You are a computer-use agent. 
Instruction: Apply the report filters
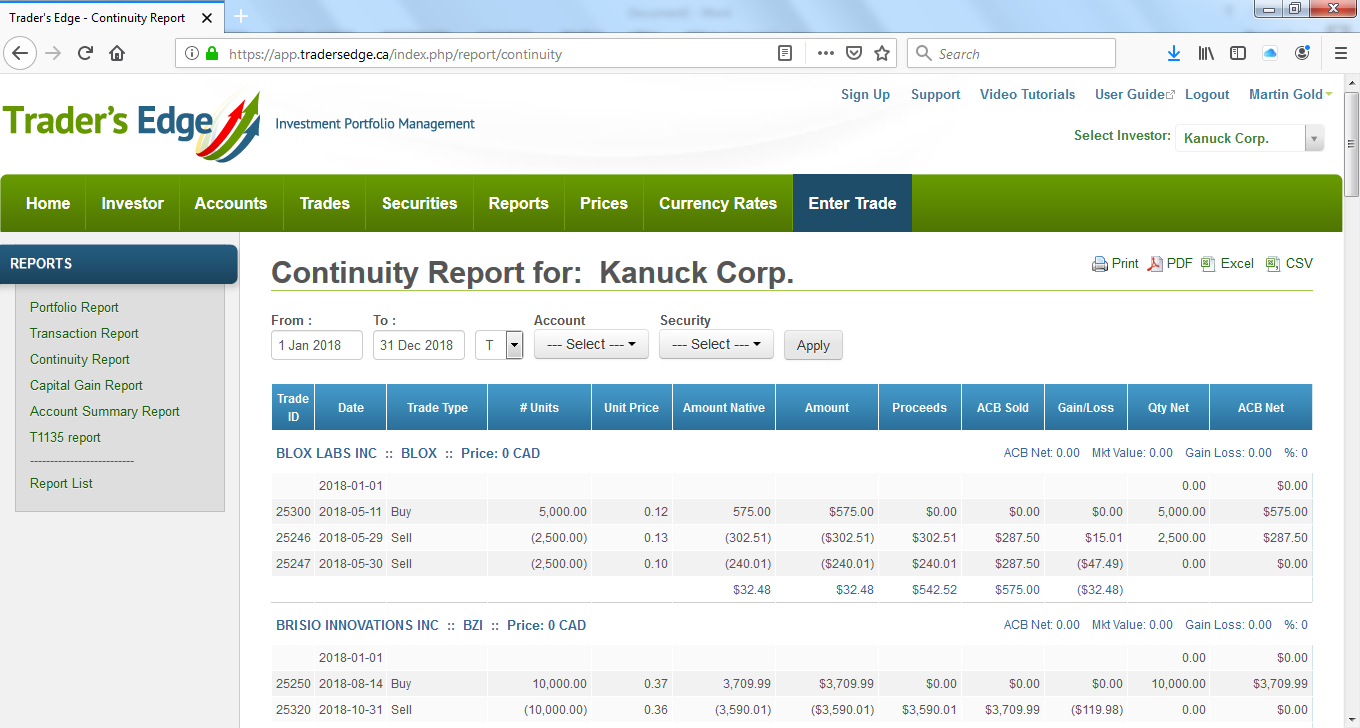pos(813,344)
